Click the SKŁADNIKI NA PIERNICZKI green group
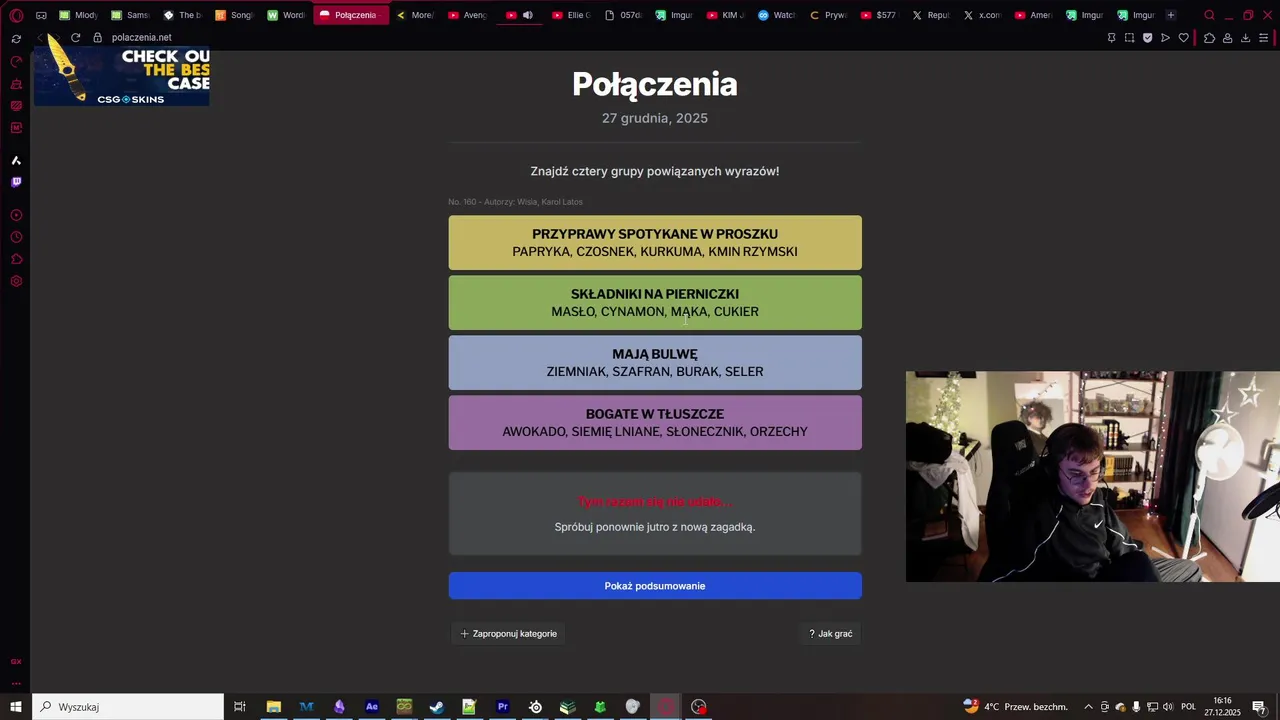Screen dimensions: 1280x720 tap(655, 303)
